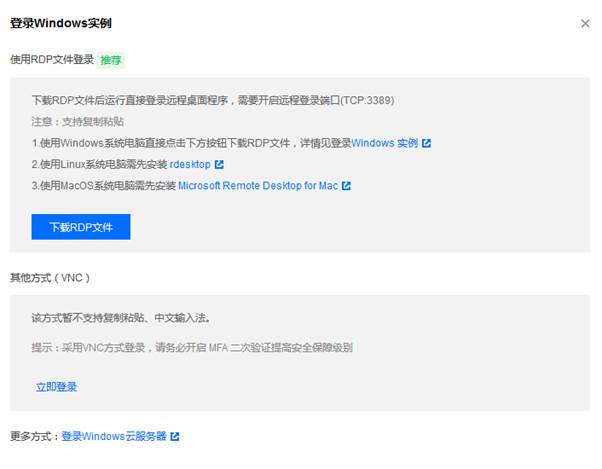Click the green 推荐 badge
This screenshot has height=469, width=602.
tap(112, 60)
